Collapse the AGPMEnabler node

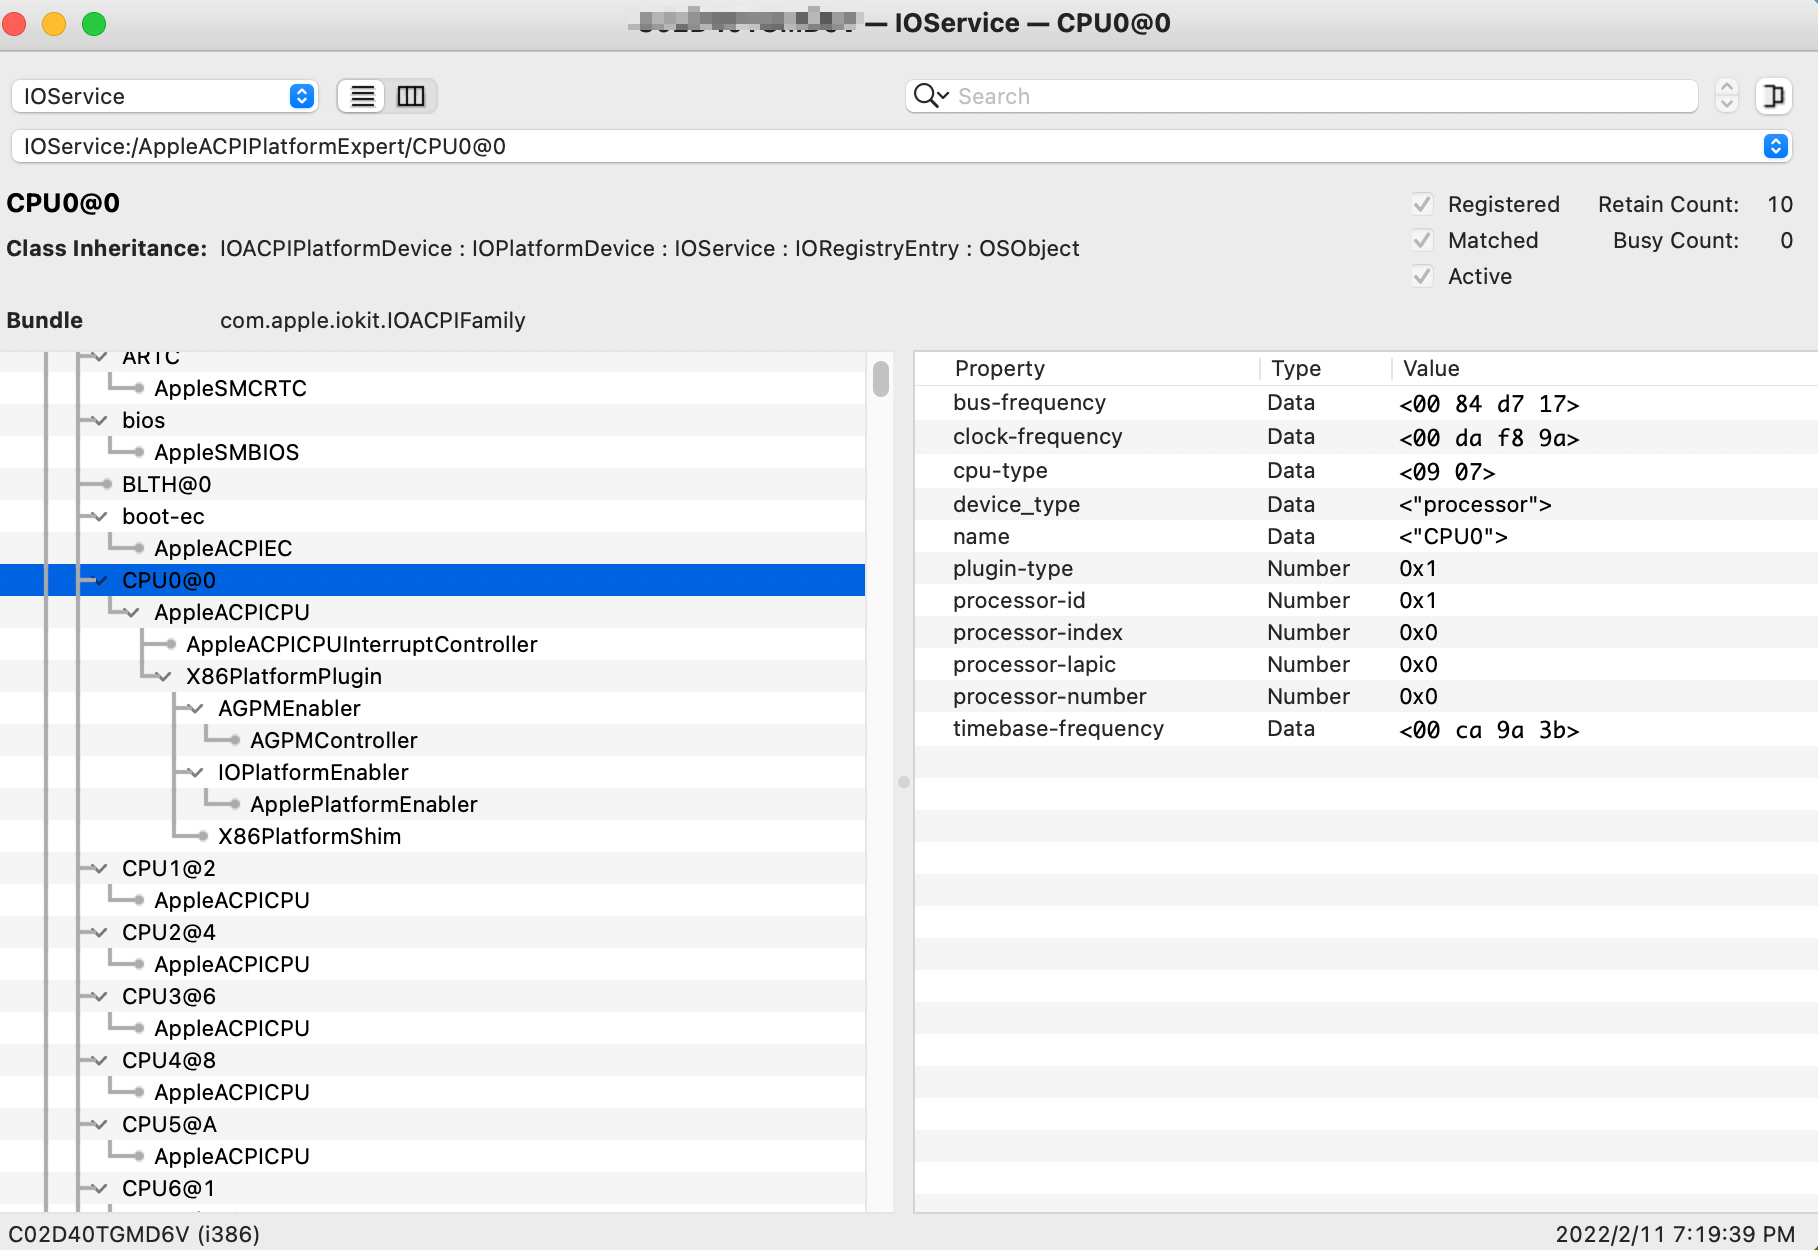194,708
